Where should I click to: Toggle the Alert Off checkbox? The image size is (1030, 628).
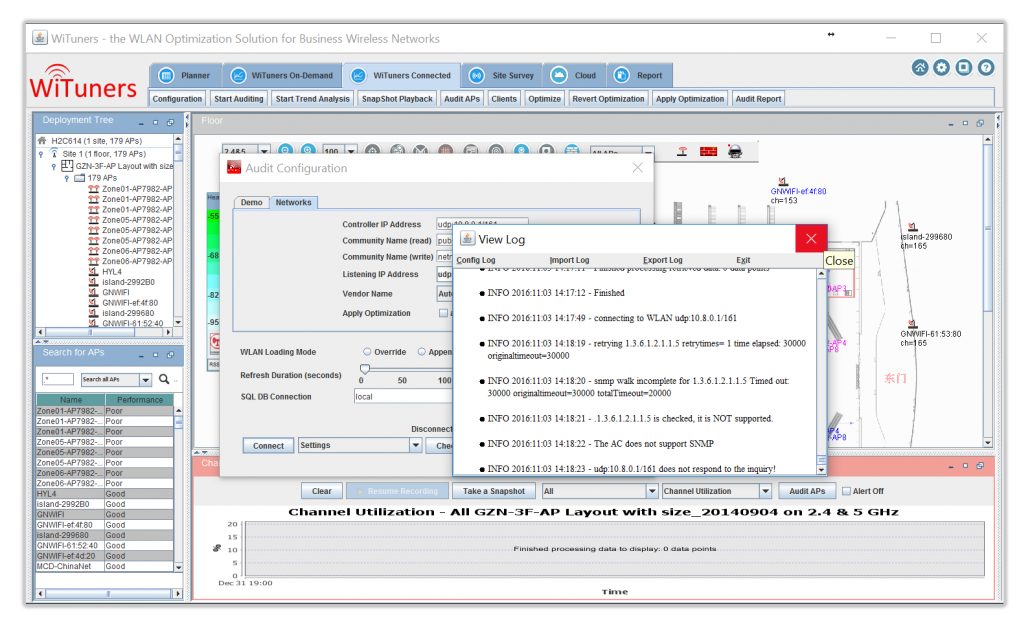click(x=847, y=491)
